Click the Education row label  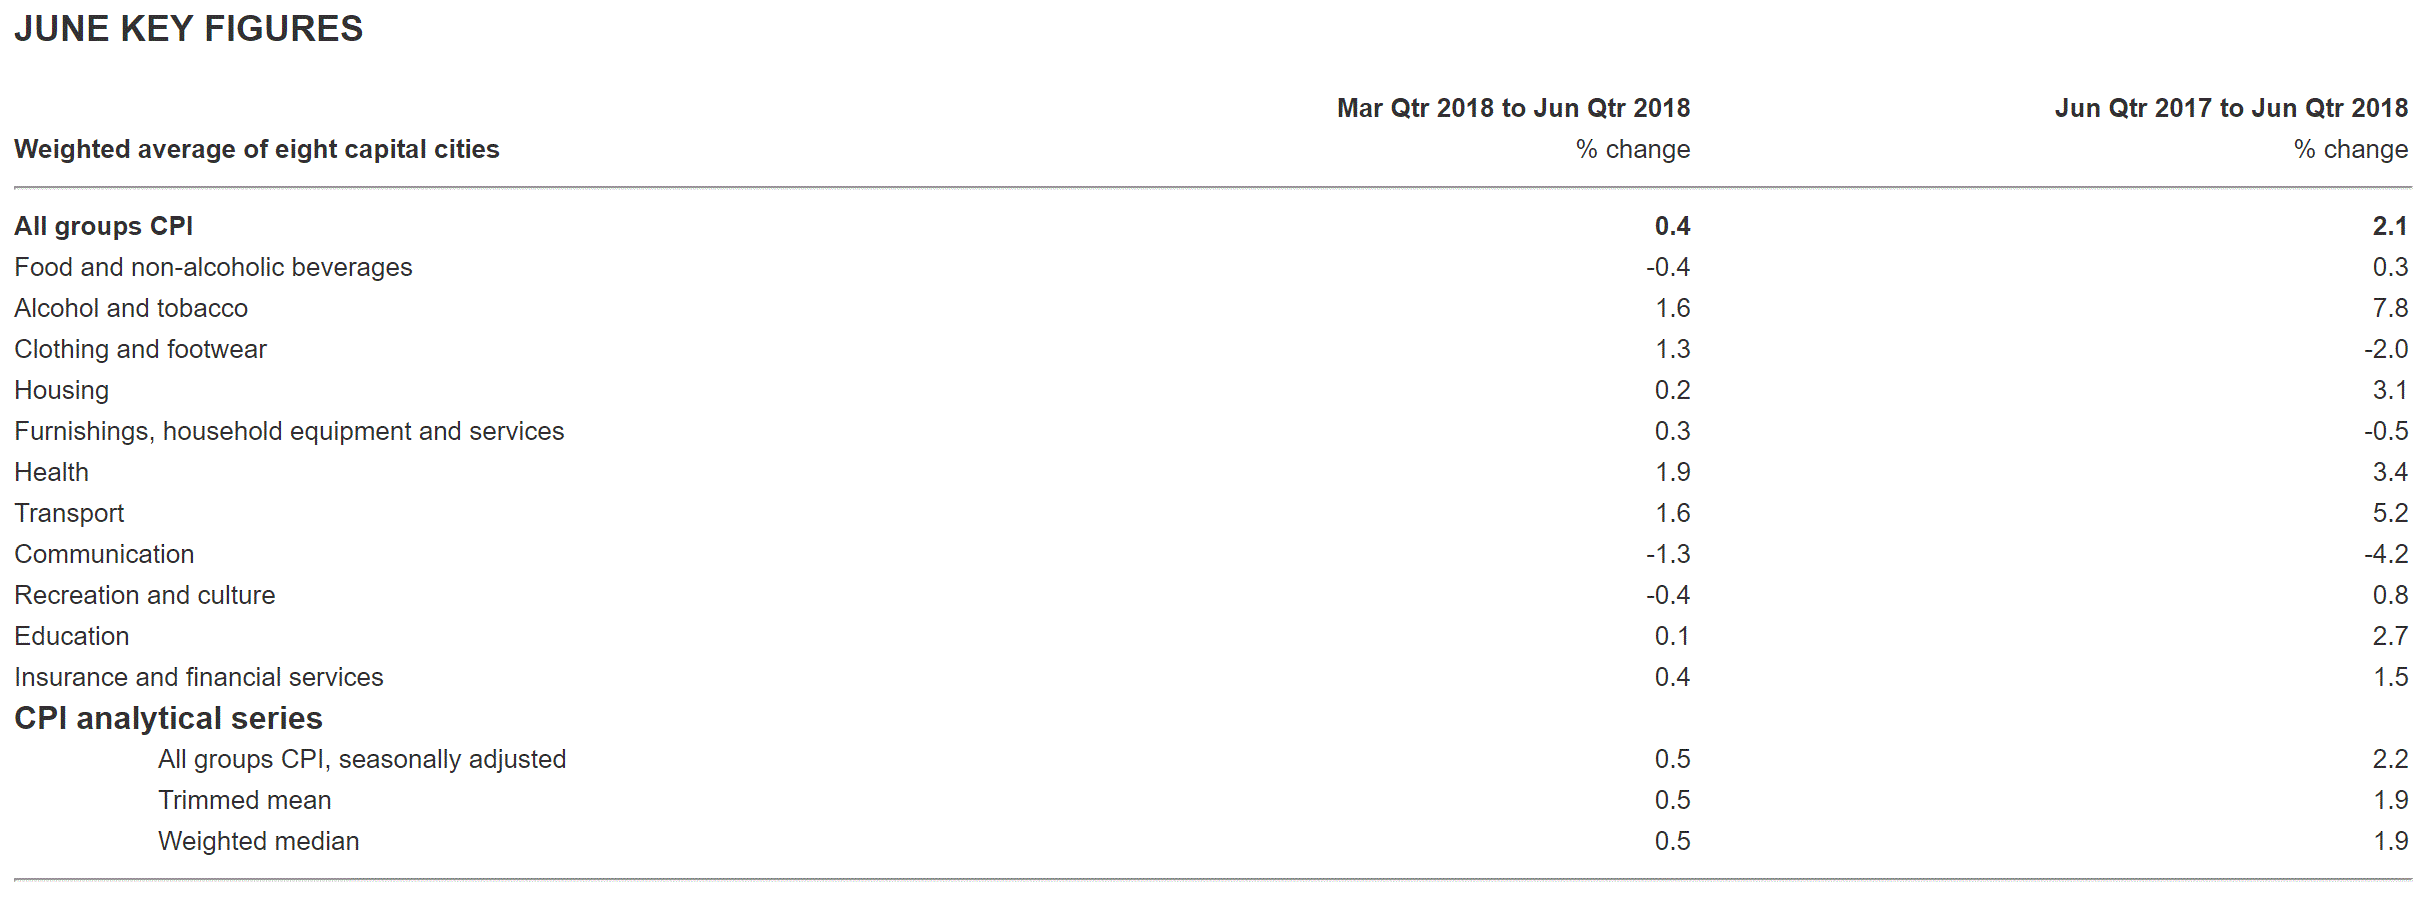point(72,636)
